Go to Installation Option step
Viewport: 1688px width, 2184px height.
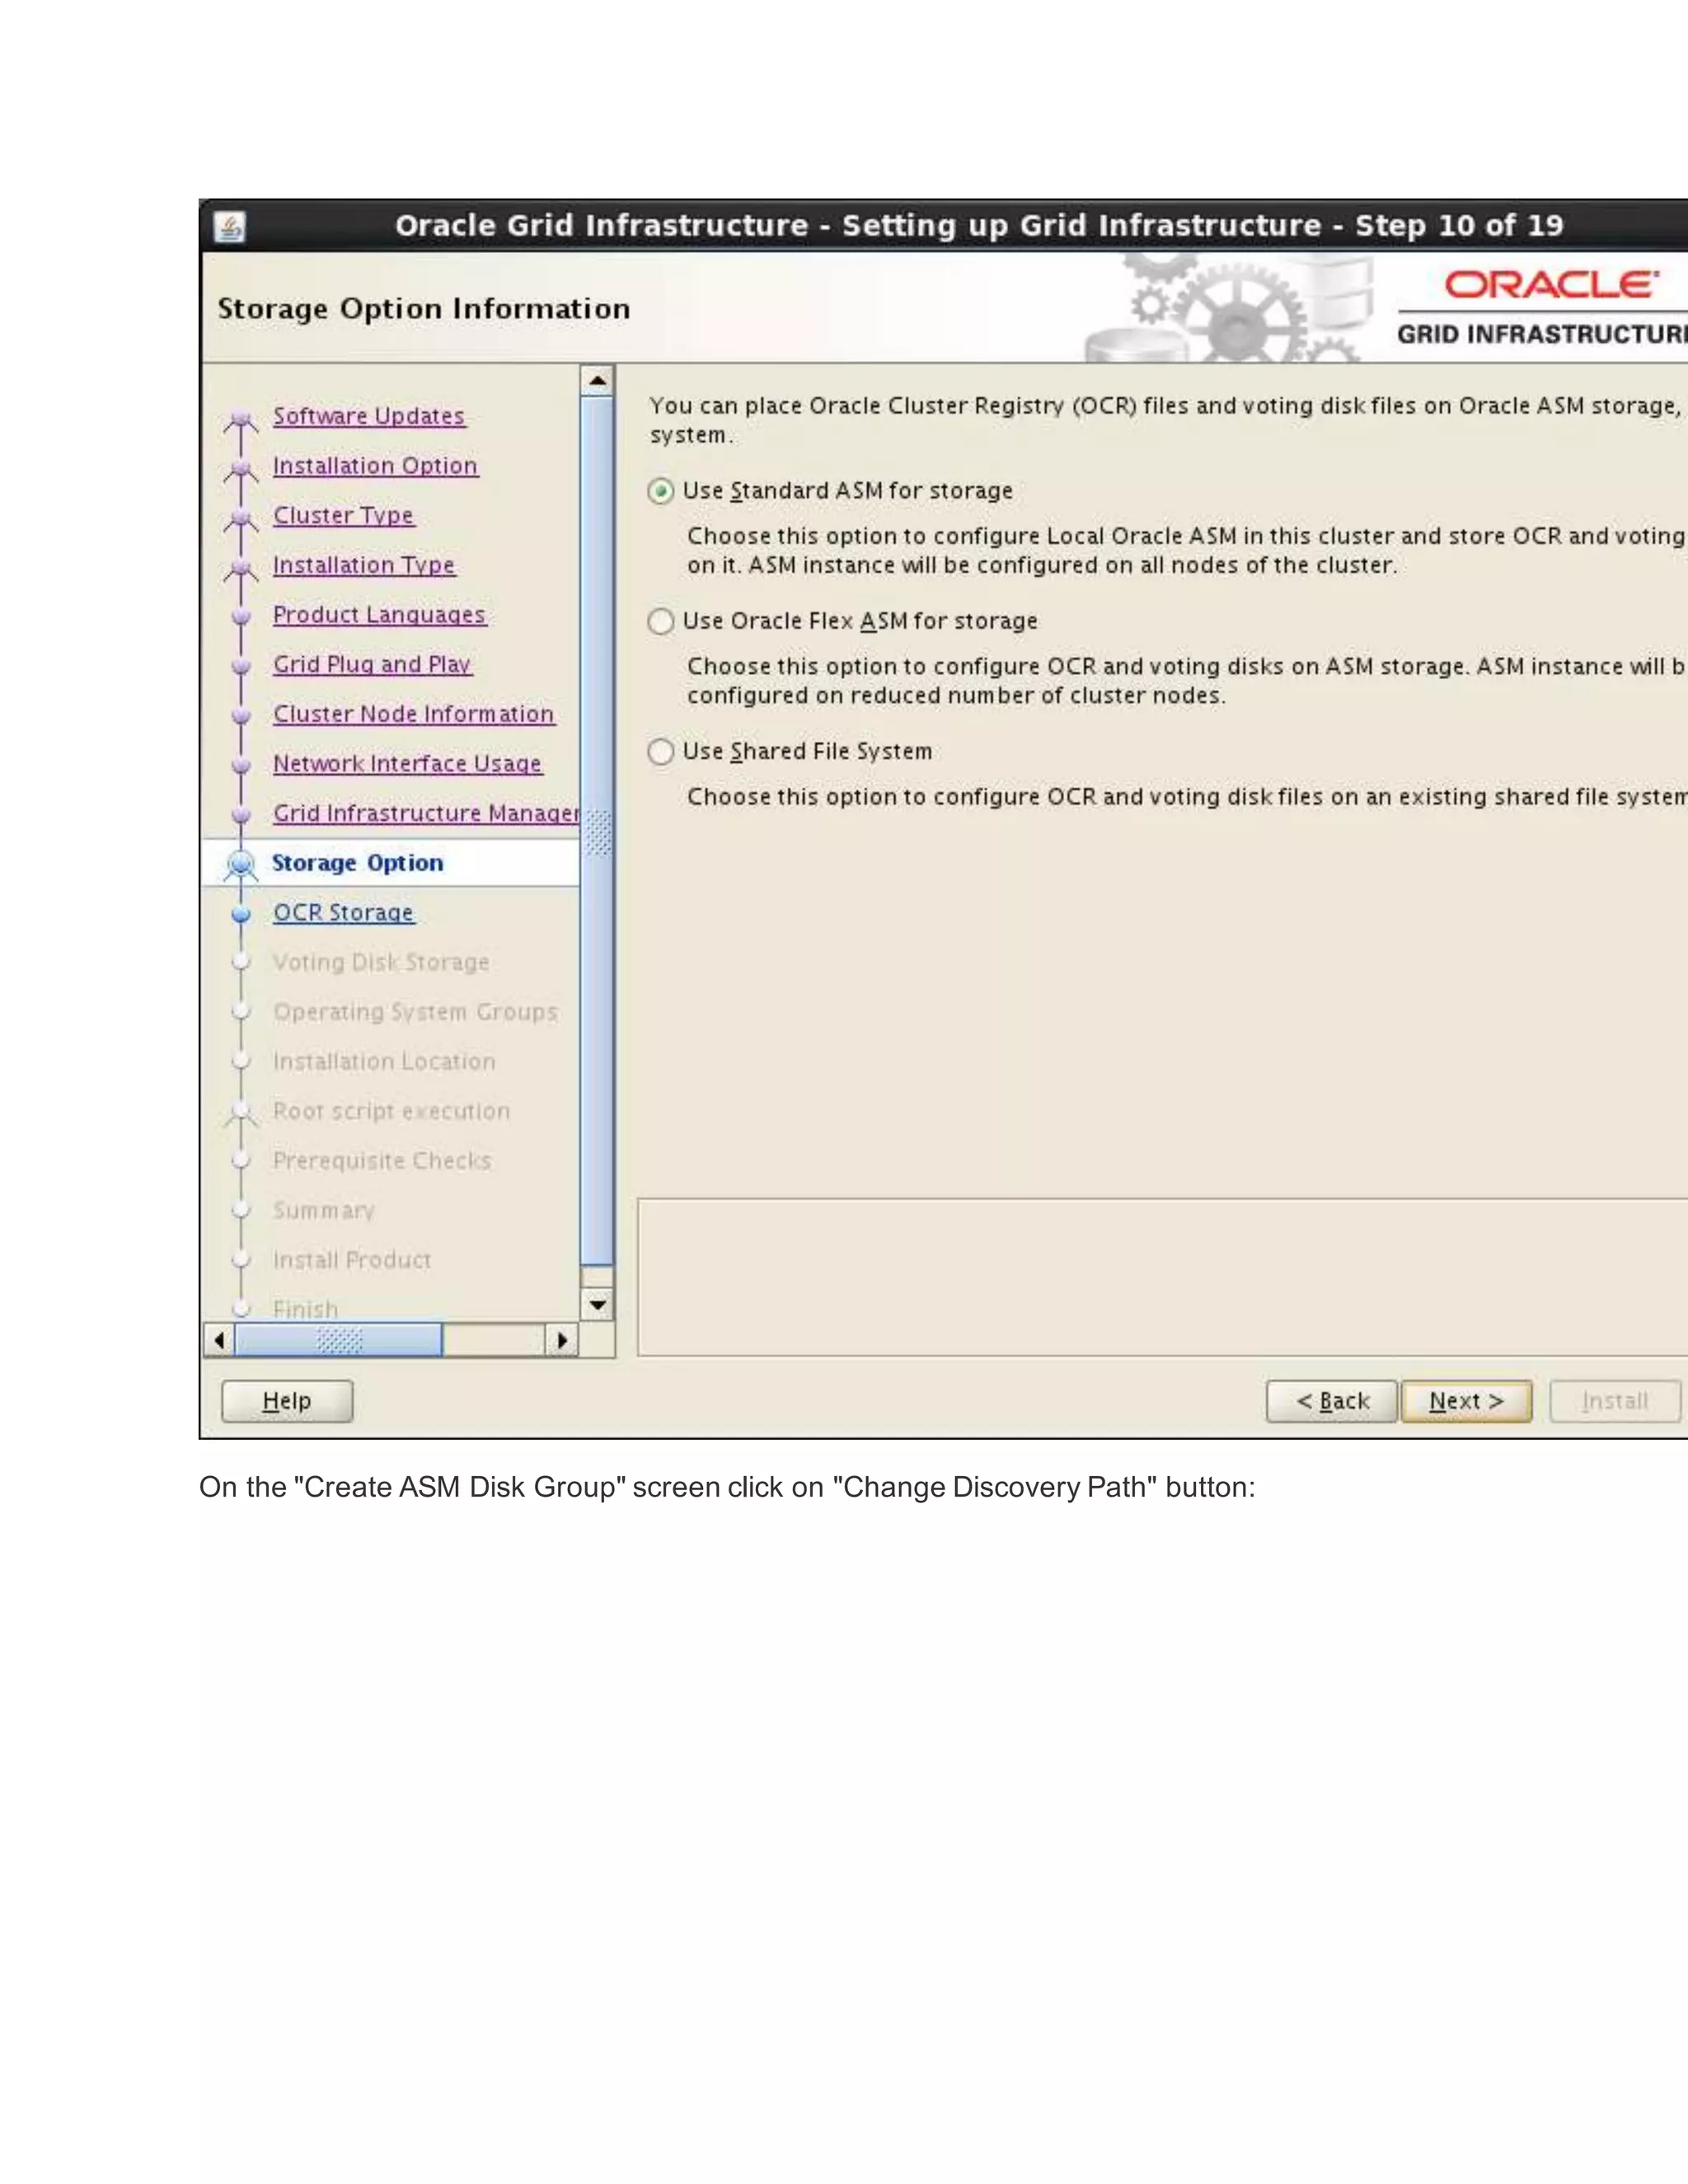[375, 466]
